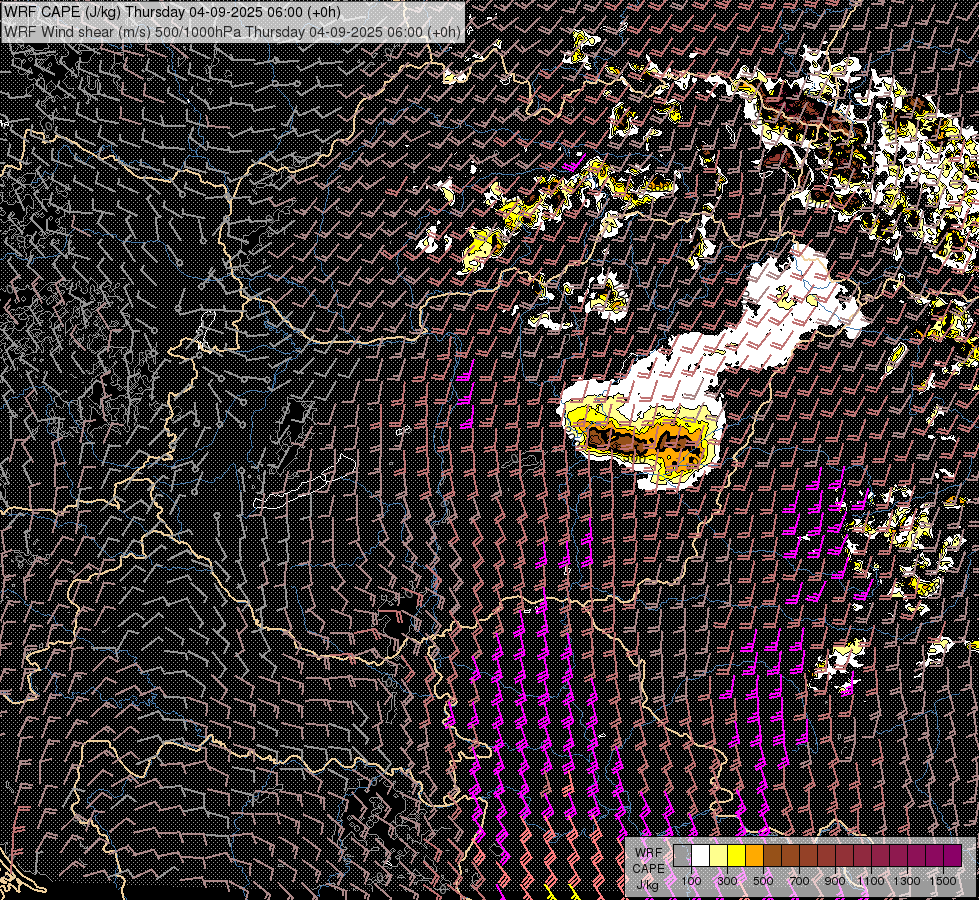Click the WRF CAPE title line
Screen dimensions: 979x900
173,12
